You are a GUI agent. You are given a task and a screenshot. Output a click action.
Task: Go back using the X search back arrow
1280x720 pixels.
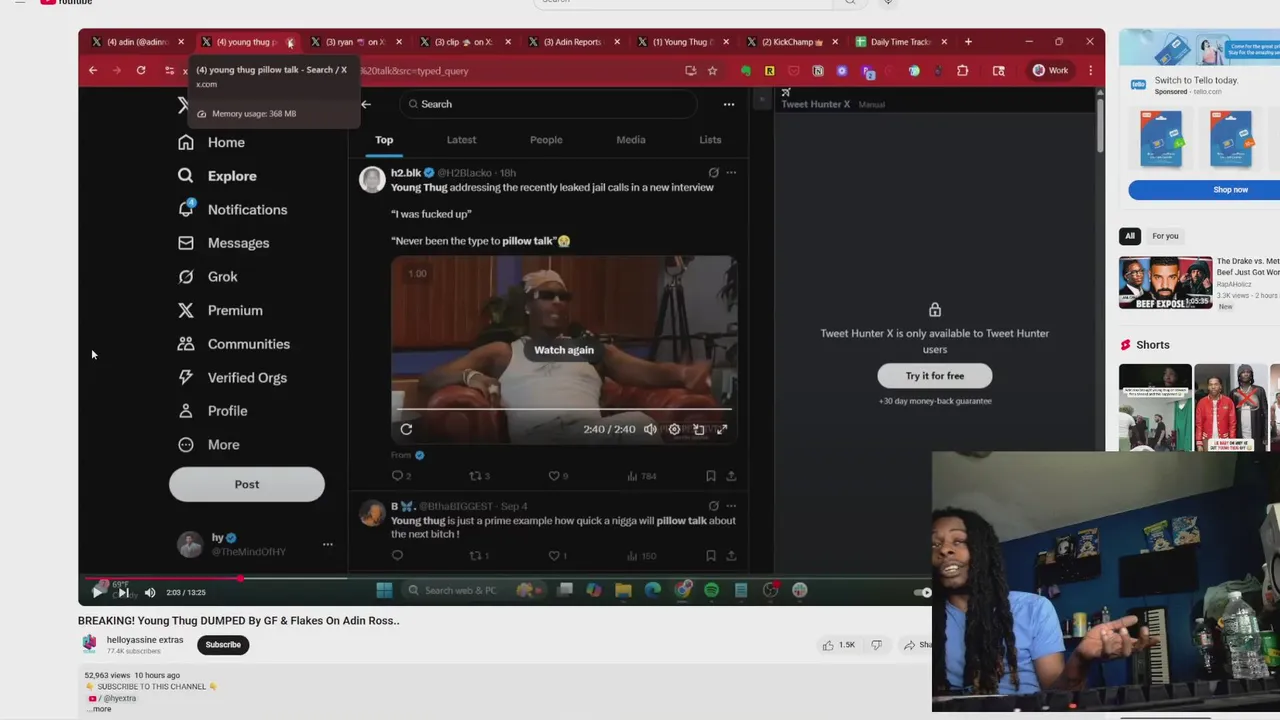point(366,104)
